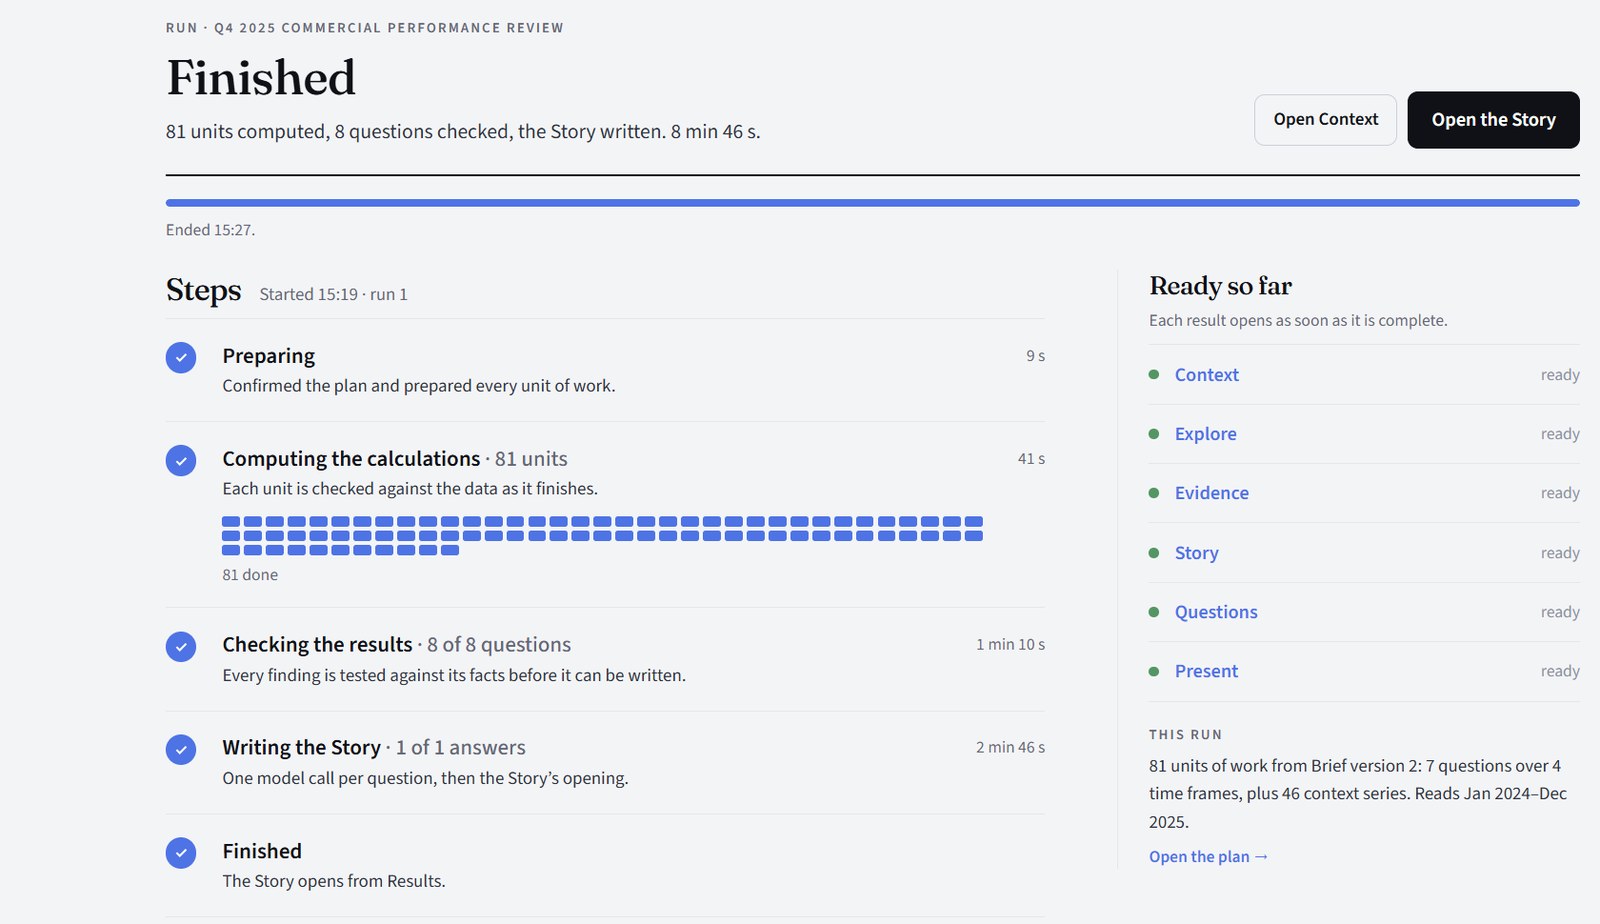Click the Writing the Story checkmark icon

click(181, 749)
